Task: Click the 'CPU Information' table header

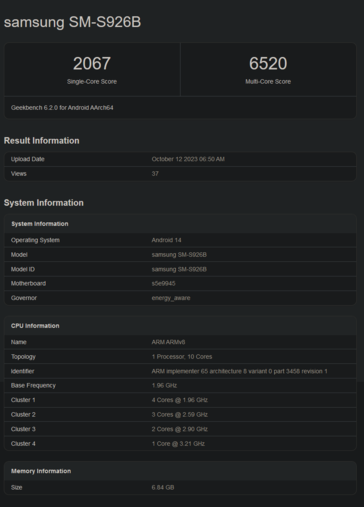Action: pyautogui.click(x=35, y=326)
